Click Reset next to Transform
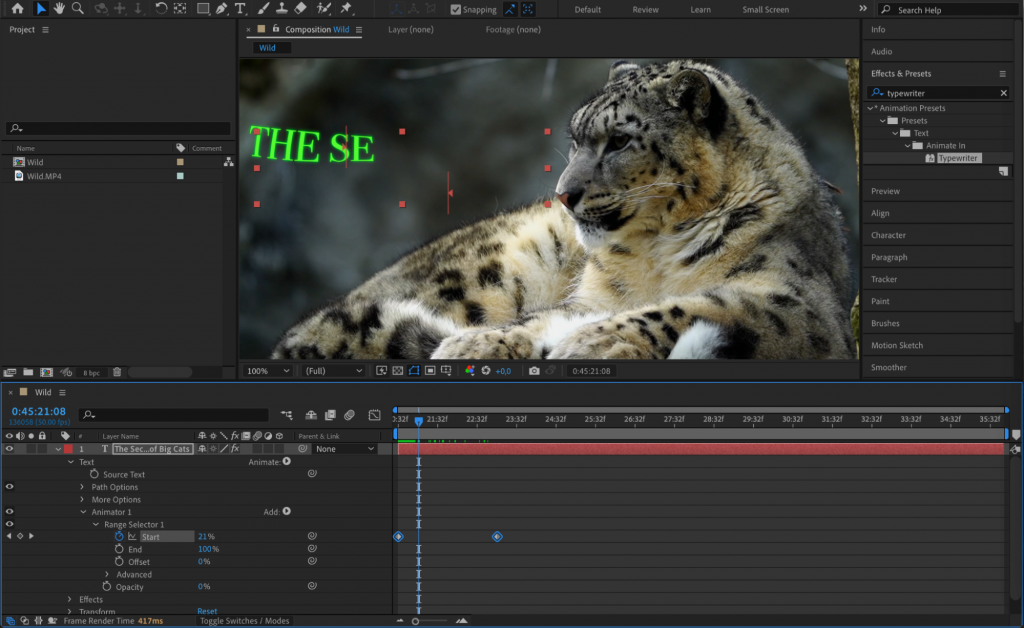 [206, 611]
